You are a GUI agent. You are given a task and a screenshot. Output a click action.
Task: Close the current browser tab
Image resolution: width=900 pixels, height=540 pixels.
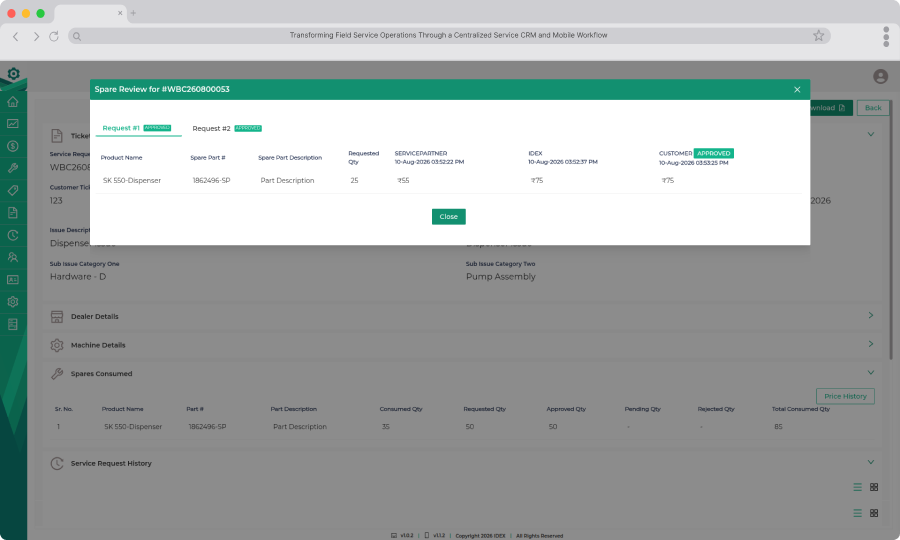(x=120, y=13)
